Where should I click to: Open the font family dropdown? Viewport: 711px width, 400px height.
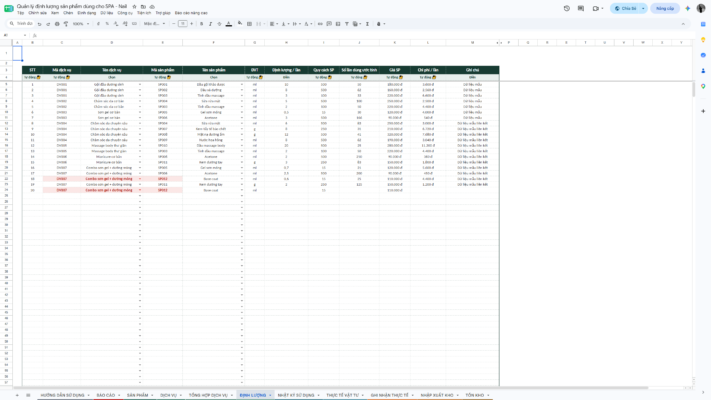coord(154,24)
